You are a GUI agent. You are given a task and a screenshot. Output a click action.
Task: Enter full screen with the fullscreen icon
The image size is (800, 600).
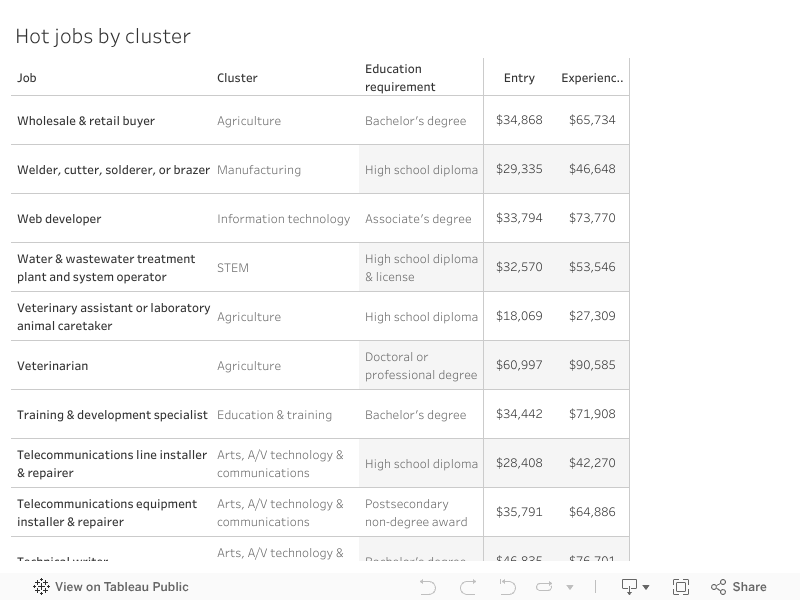[x=681, y=587]
